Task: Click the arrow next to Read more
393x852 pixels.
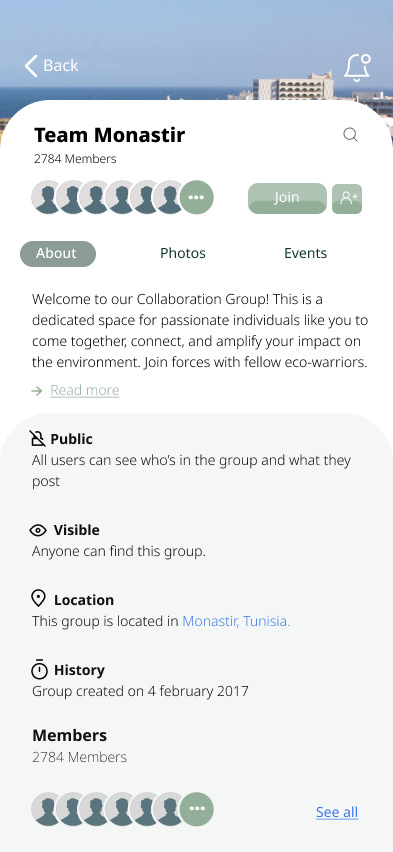Action: (37, 391)
